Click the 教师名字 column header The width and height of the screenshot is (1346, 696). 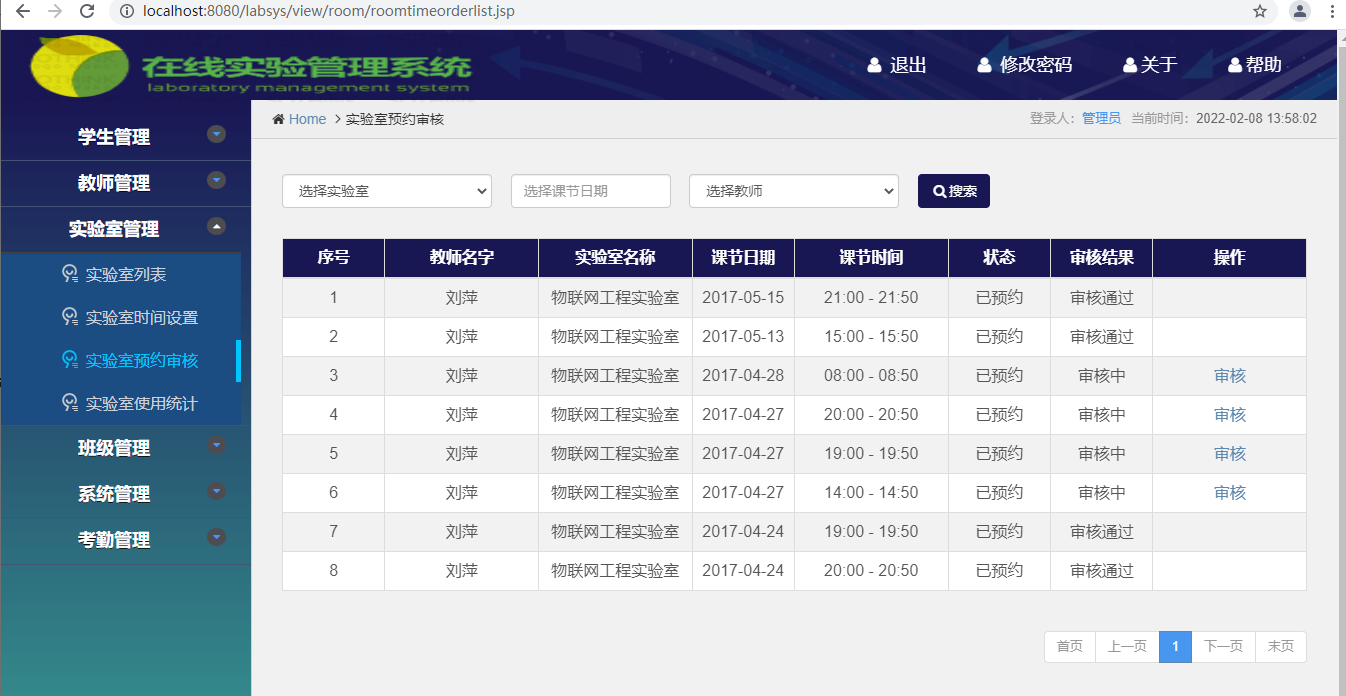pyautogui.click(x=462, y=258)
